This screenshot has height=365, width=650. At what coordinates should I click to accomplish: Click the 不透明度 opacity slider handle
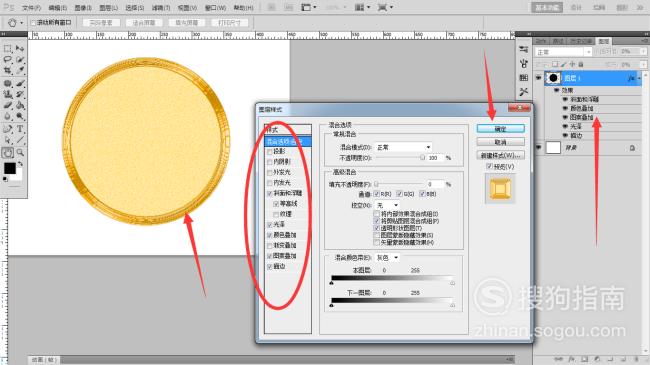point(422,158)
